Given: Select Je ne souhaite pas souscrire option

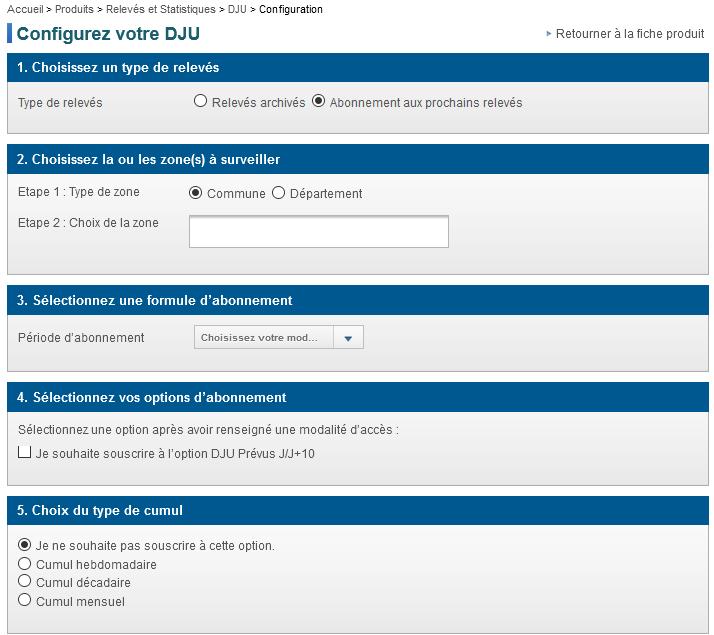Looking at the screenshot, I should pyautogui.click(x=25, y=545).
